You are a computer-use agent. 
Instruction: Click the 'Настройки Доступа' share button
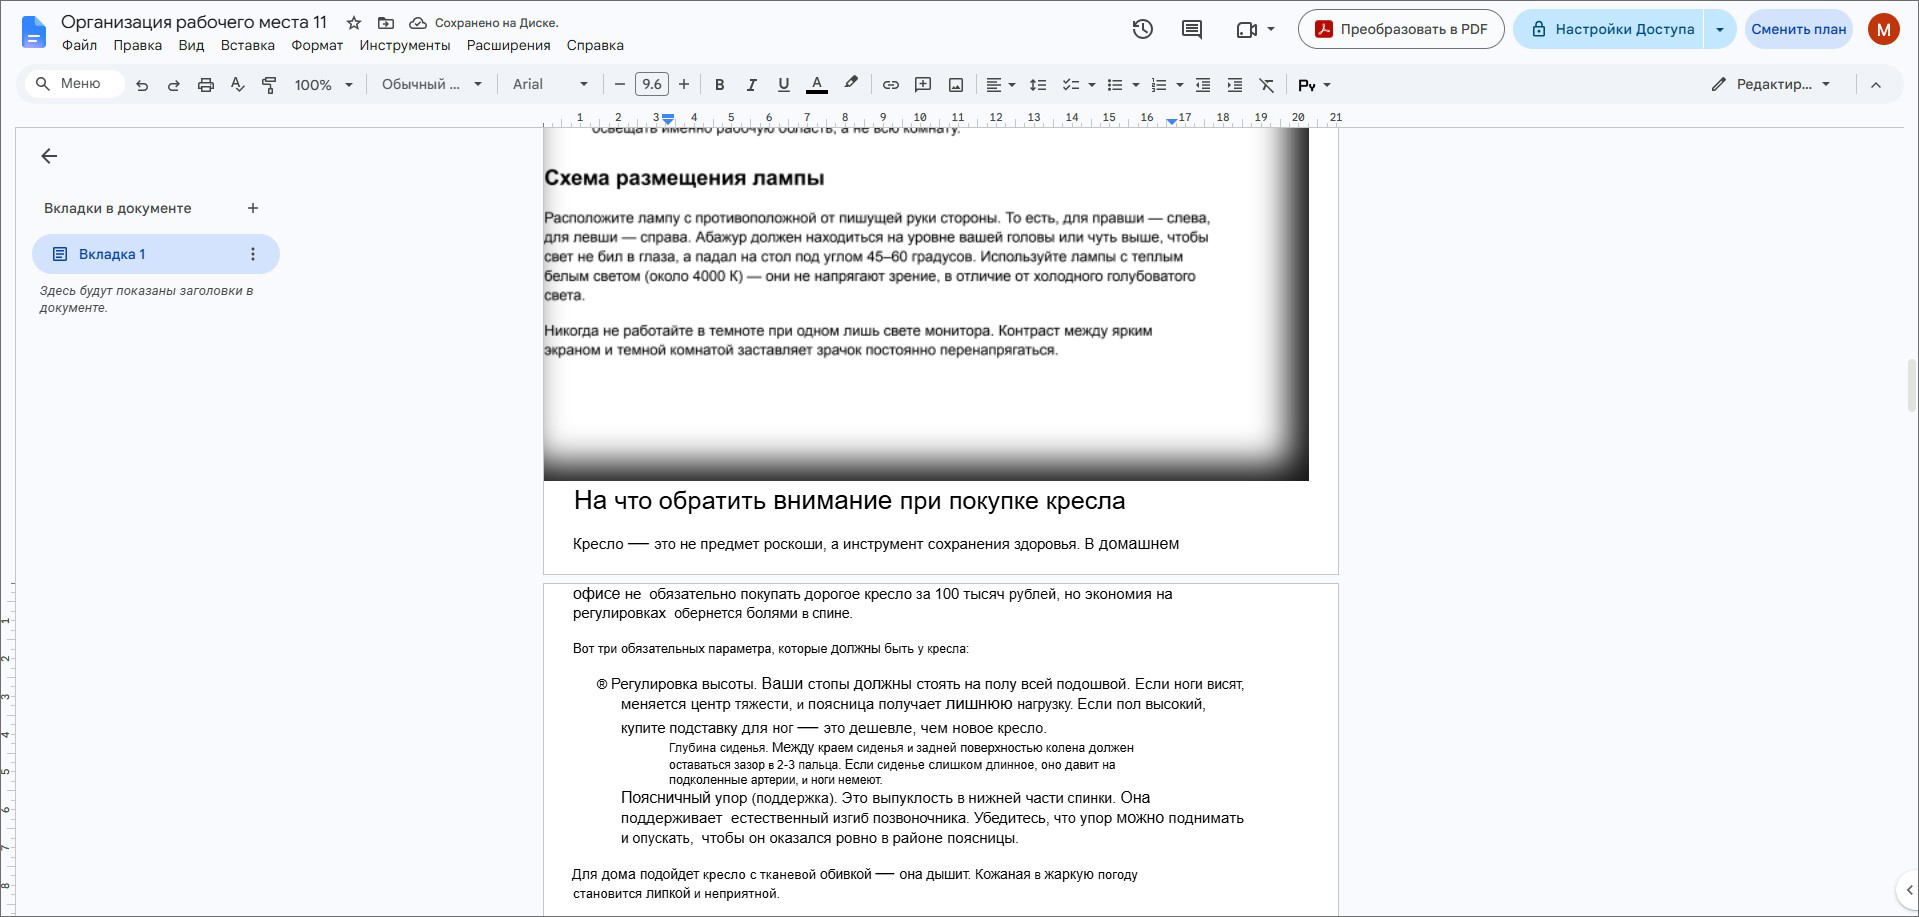click(x=1610, y=29)
